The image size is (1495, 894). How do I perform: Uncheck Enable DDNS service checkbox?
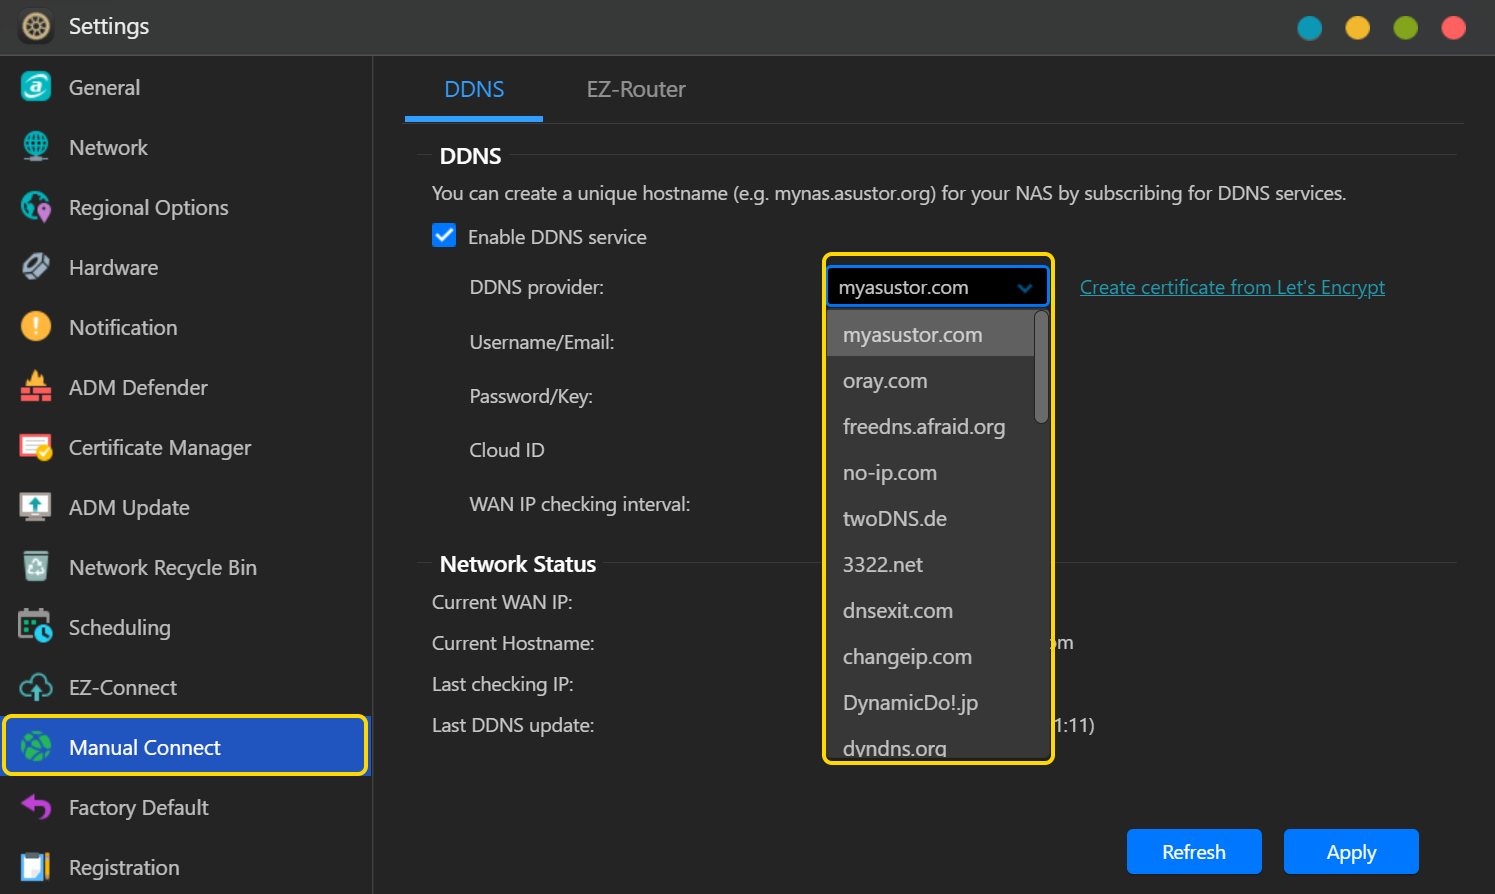click(x=444, y=236)
